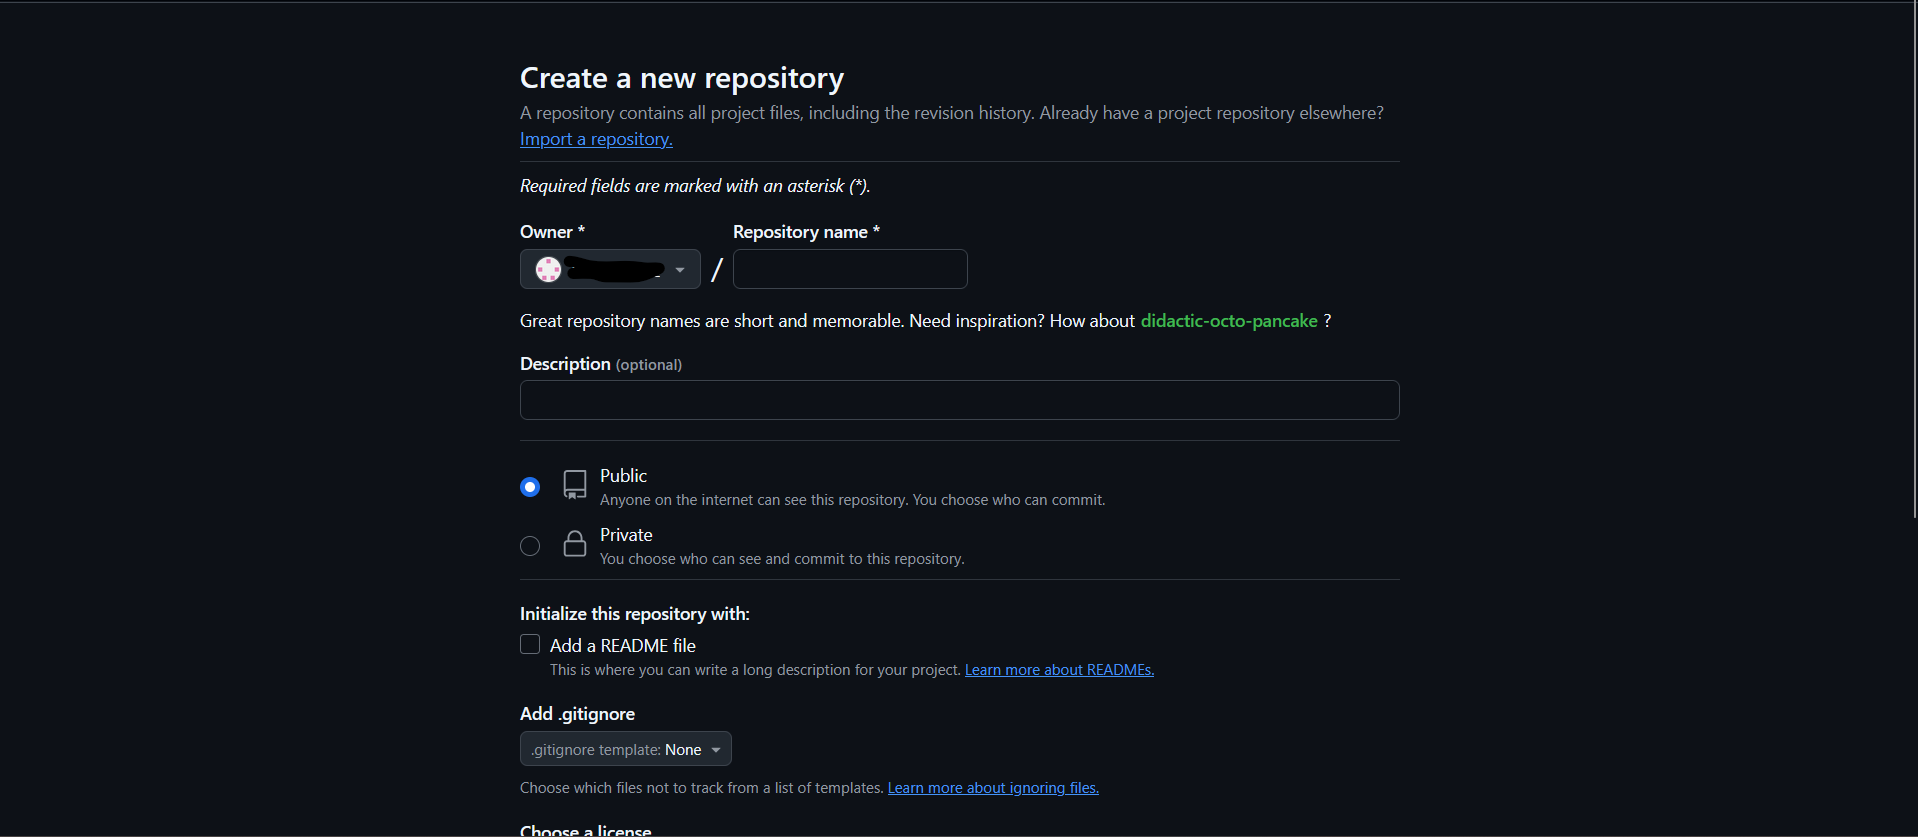
Task: Open Learn more about READMEs link
Action: tap(1059, 670)
